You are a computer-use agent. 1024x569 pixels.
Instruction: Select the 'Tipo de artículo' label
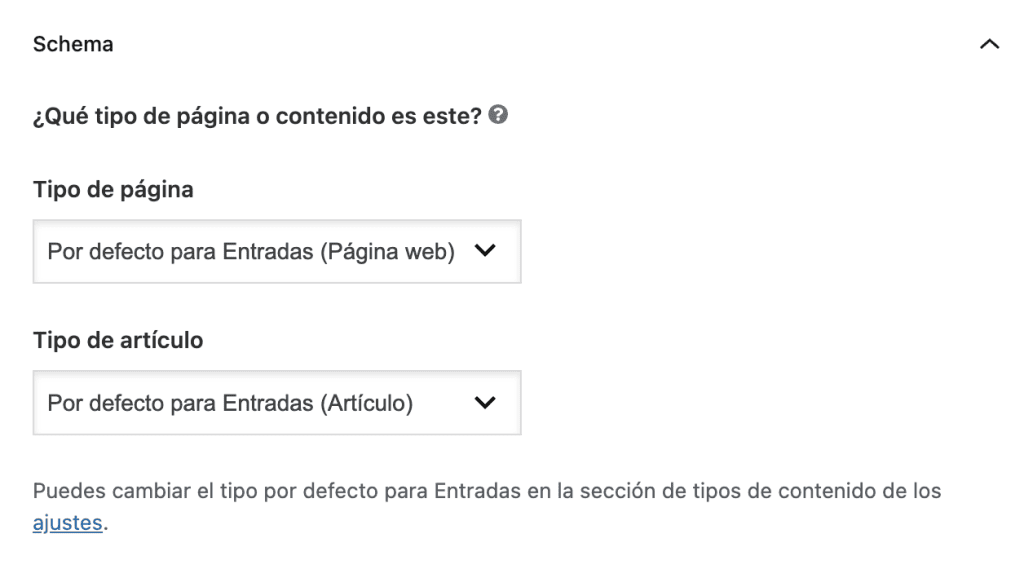coord(118,340)
